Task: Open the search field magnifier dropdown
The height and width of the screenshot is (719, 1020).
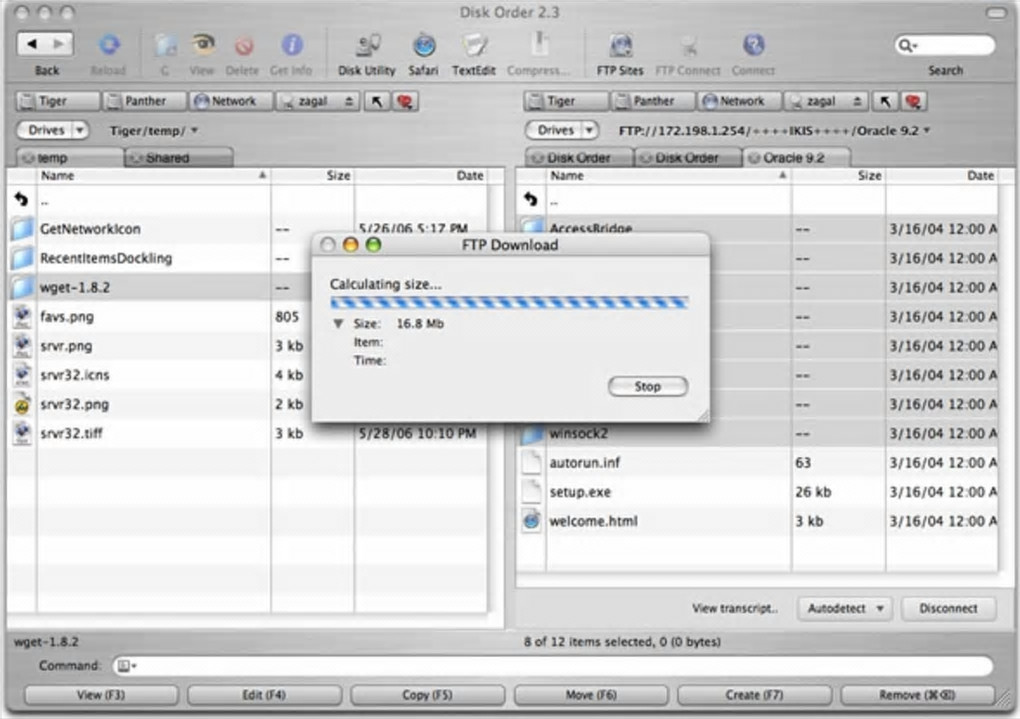Action: coord(907,46)
